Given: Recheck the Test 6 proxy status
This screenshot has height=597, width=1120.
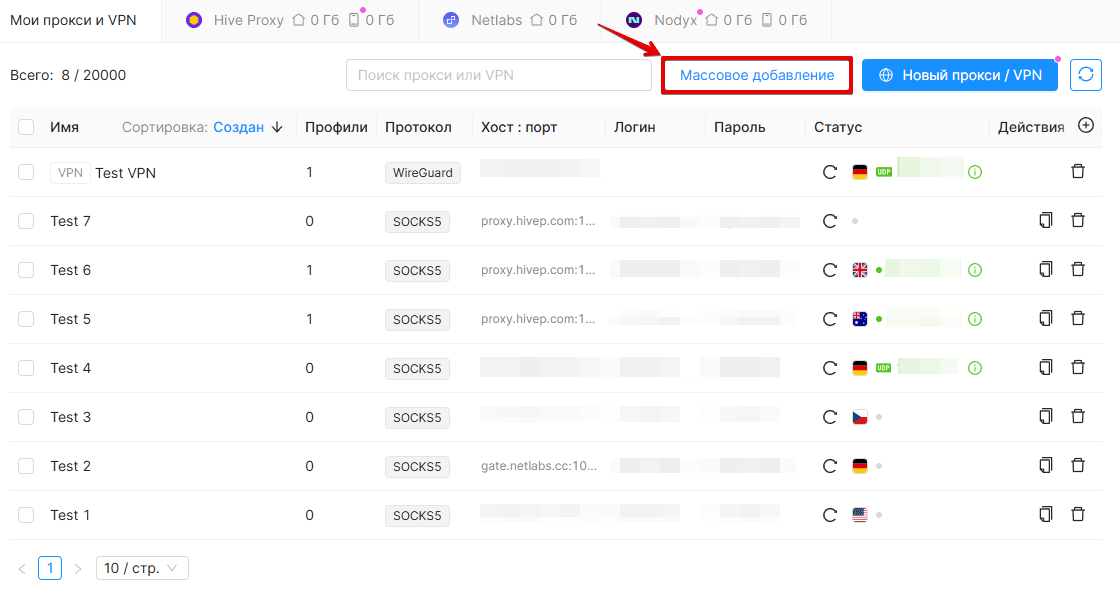Looking at the screenshot, I should click(x=829, y=270).
